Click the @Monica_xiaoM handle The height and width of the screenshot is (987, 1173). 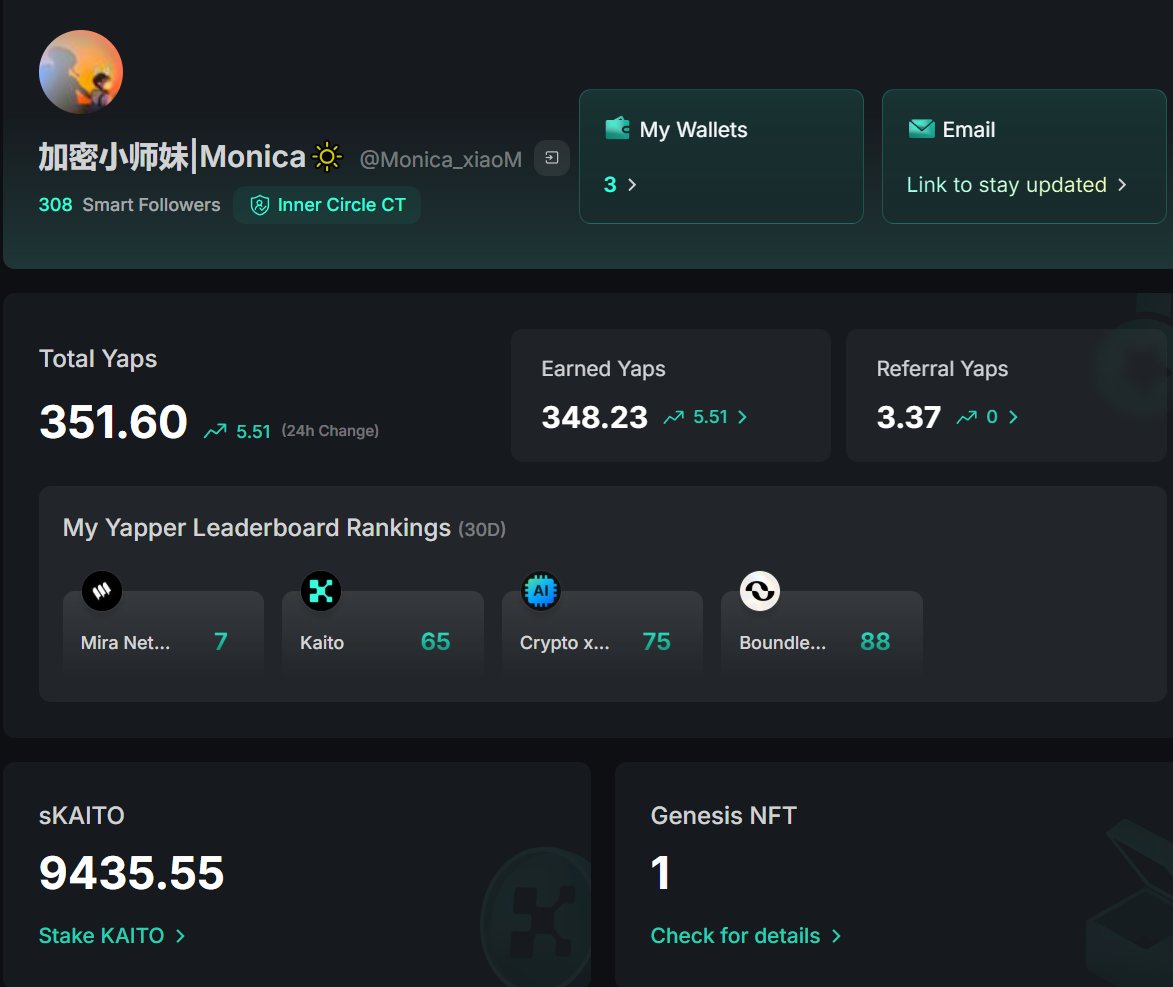(441, 159)
